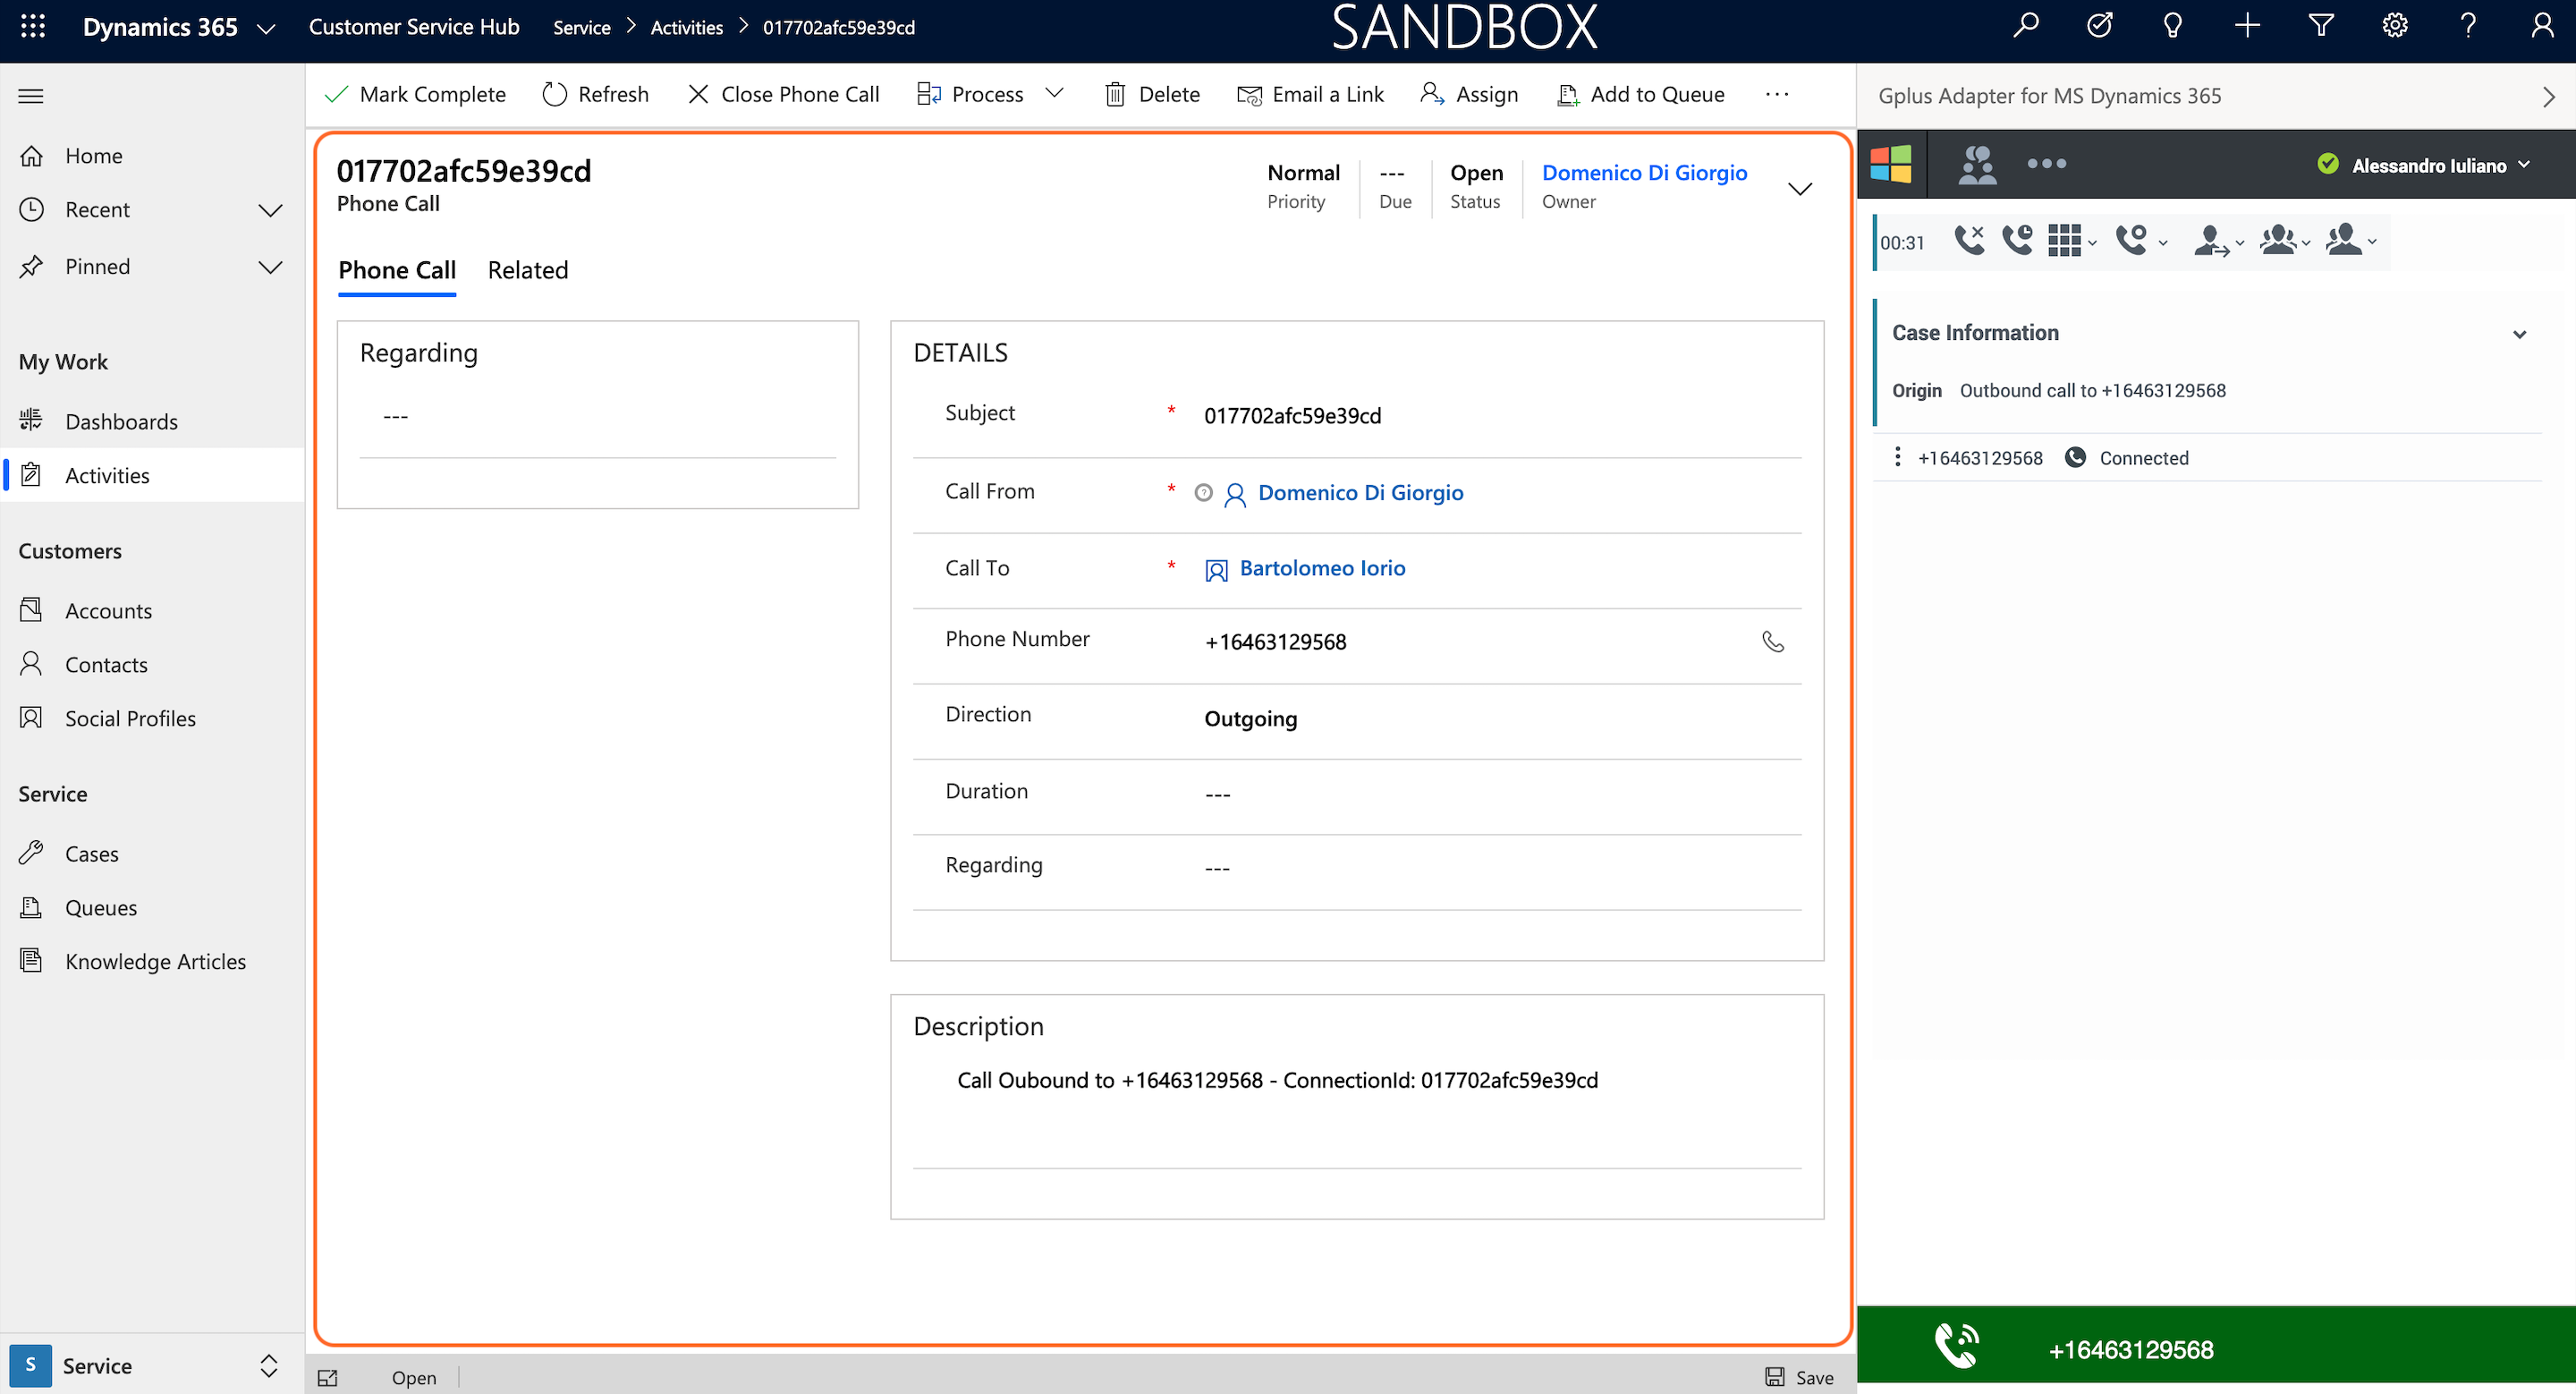Open the help question mark icon
Image resolution: width=2576 pixels, height=1394 pixels.
pyautogui.click(x=2468, y=26)
